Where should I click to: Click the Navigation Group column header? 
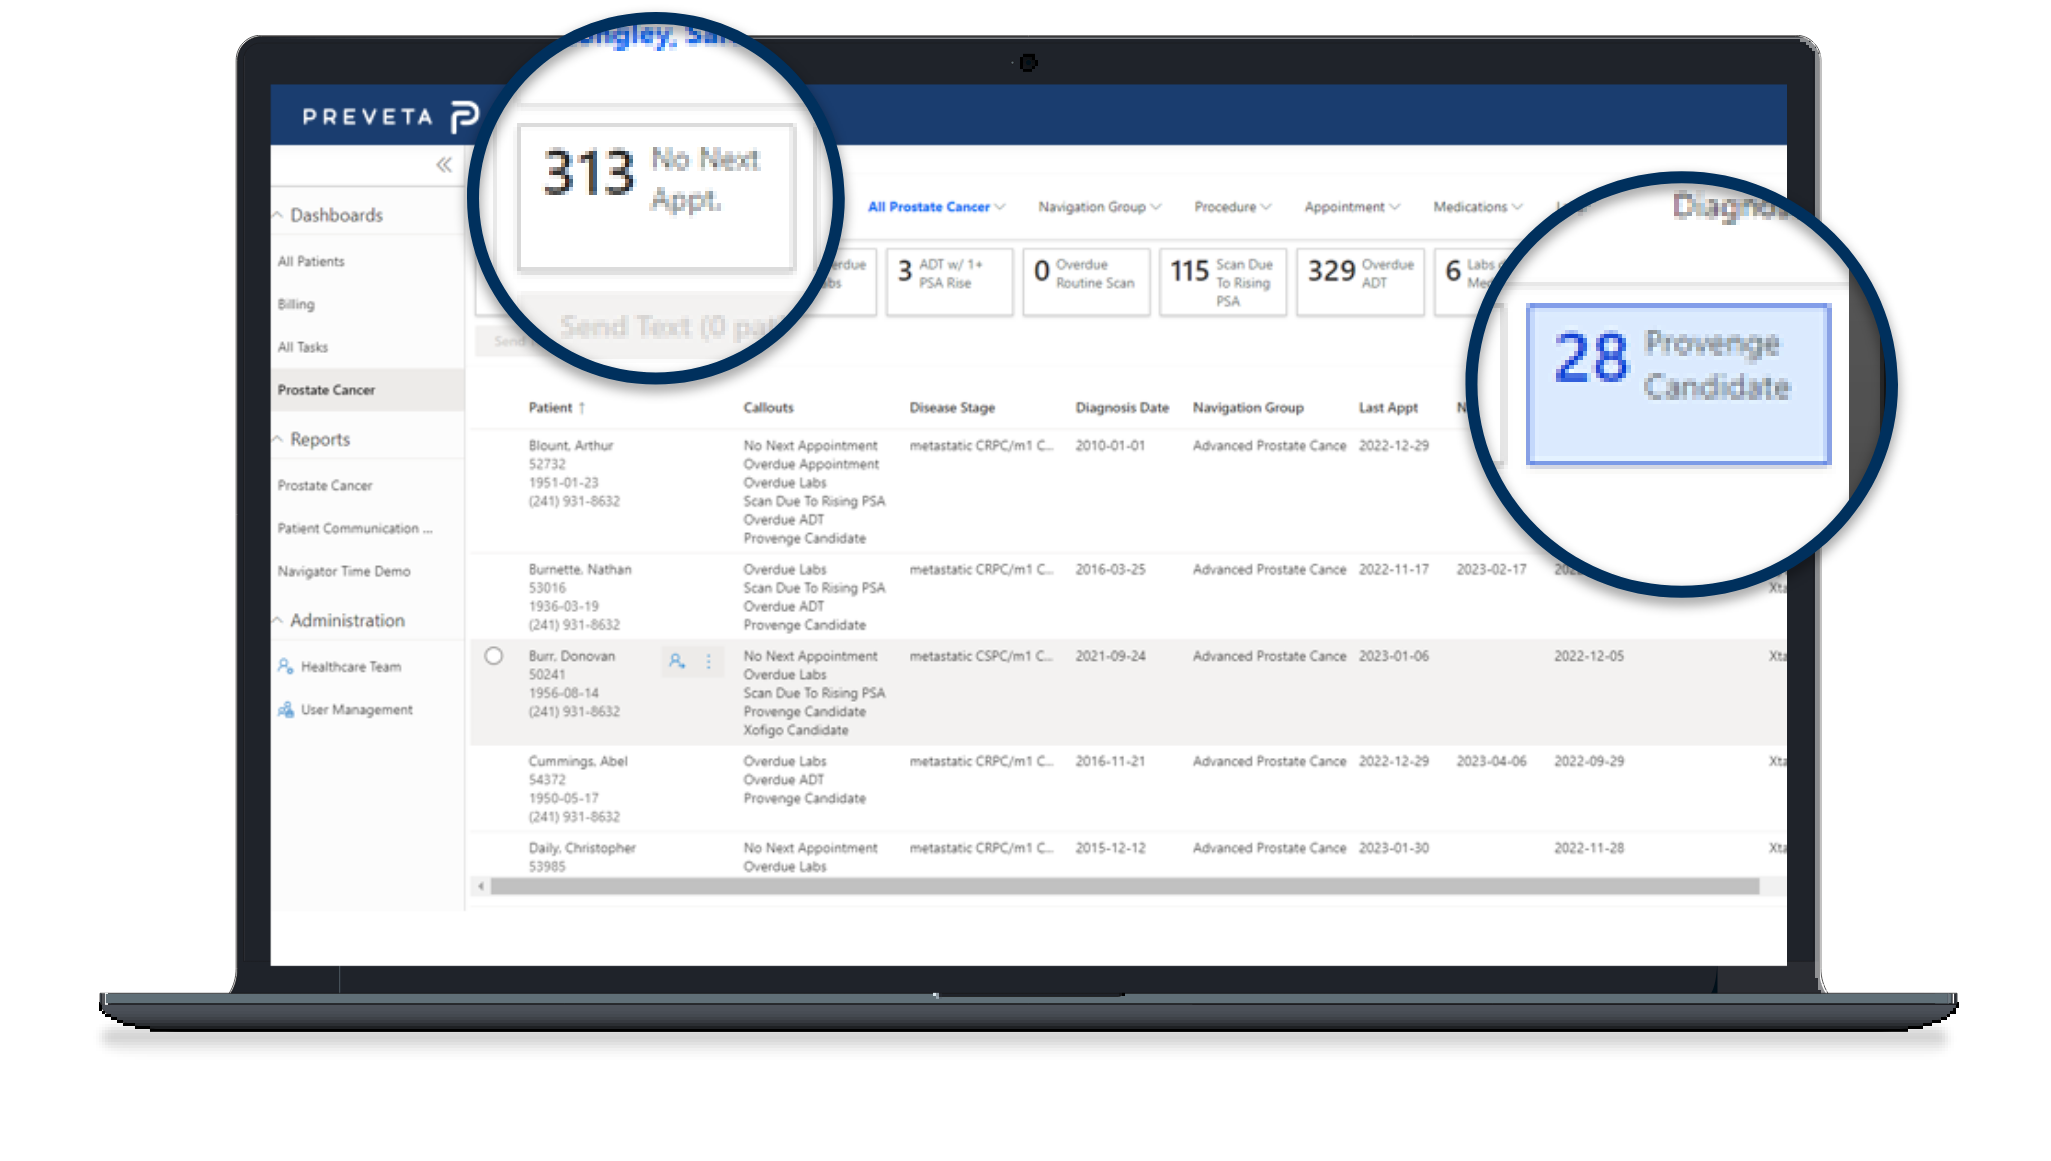tap(1248, 408)
